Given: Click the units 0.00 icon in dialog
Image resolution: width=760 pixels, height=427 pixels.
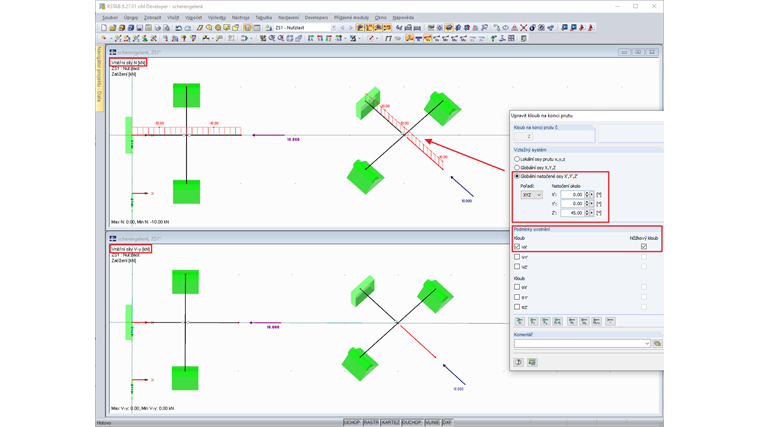Looking at the screenshot, I should click(532, 362).
